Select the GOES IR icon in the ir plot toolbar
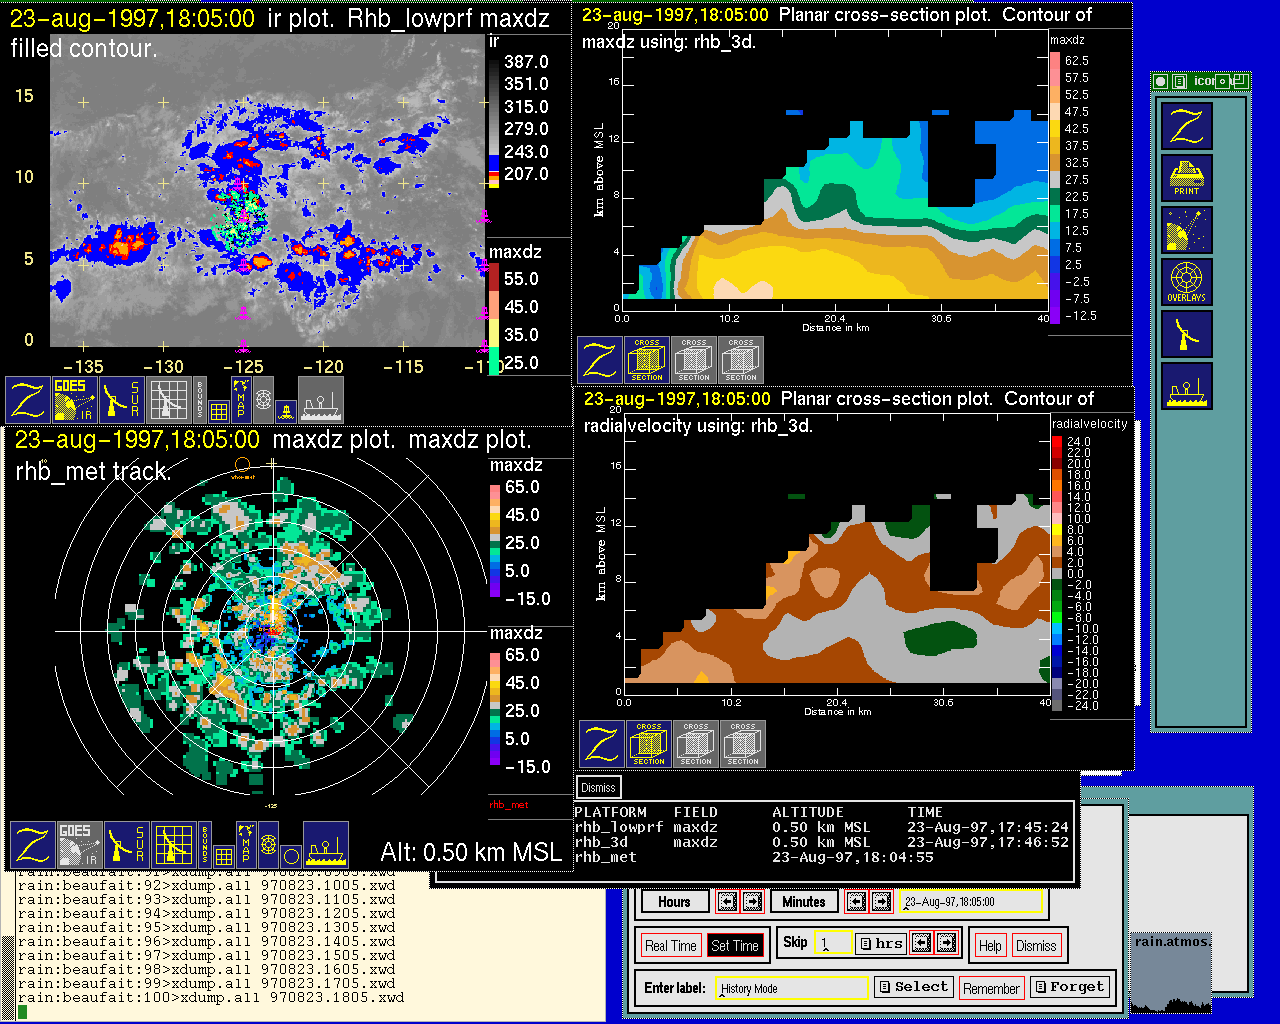 pos(75,399)
